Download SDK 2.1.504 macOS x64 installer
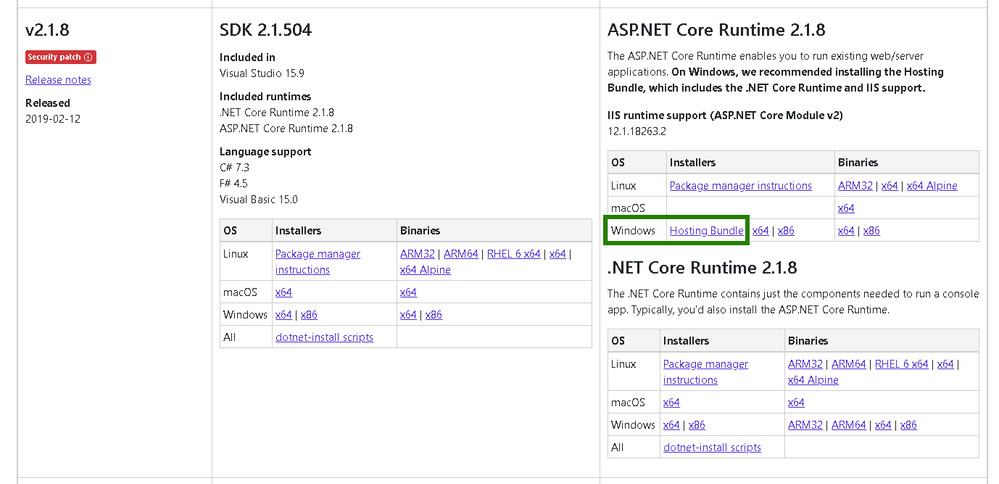The image size is (999, 484). [283, 292]
